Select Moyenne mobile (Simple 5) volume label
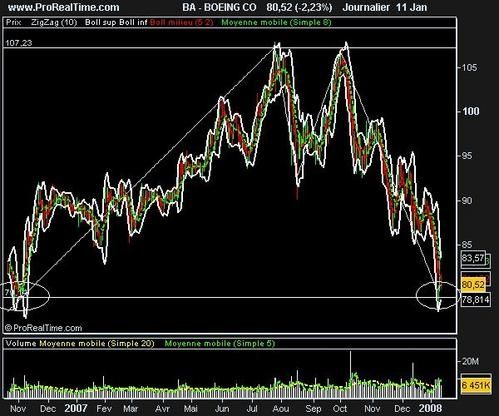The image size is (499, 416). click(x=220, y=344)
